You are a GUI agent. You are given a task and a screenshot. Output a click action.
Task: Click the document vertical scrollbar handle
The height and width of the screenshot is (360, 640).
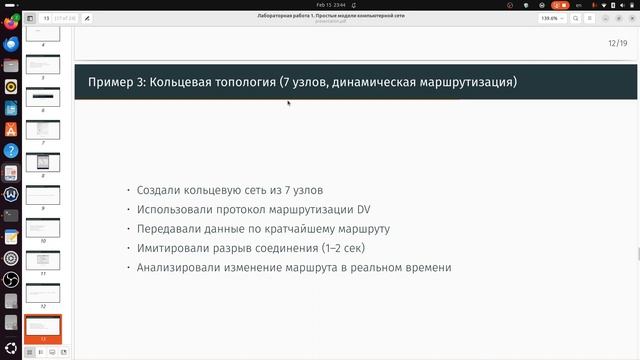[x=638, y=254]
